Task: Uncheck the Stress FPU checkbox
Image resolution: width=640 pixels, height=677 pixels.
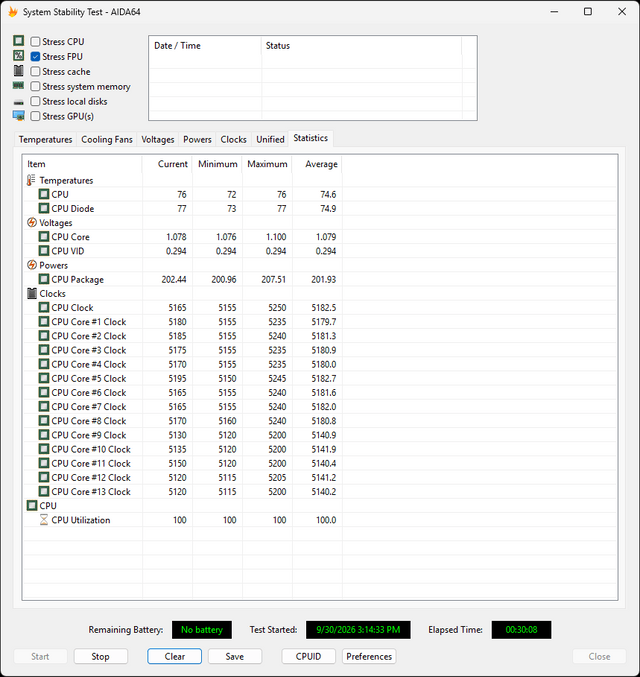Action: pos(35,57)
